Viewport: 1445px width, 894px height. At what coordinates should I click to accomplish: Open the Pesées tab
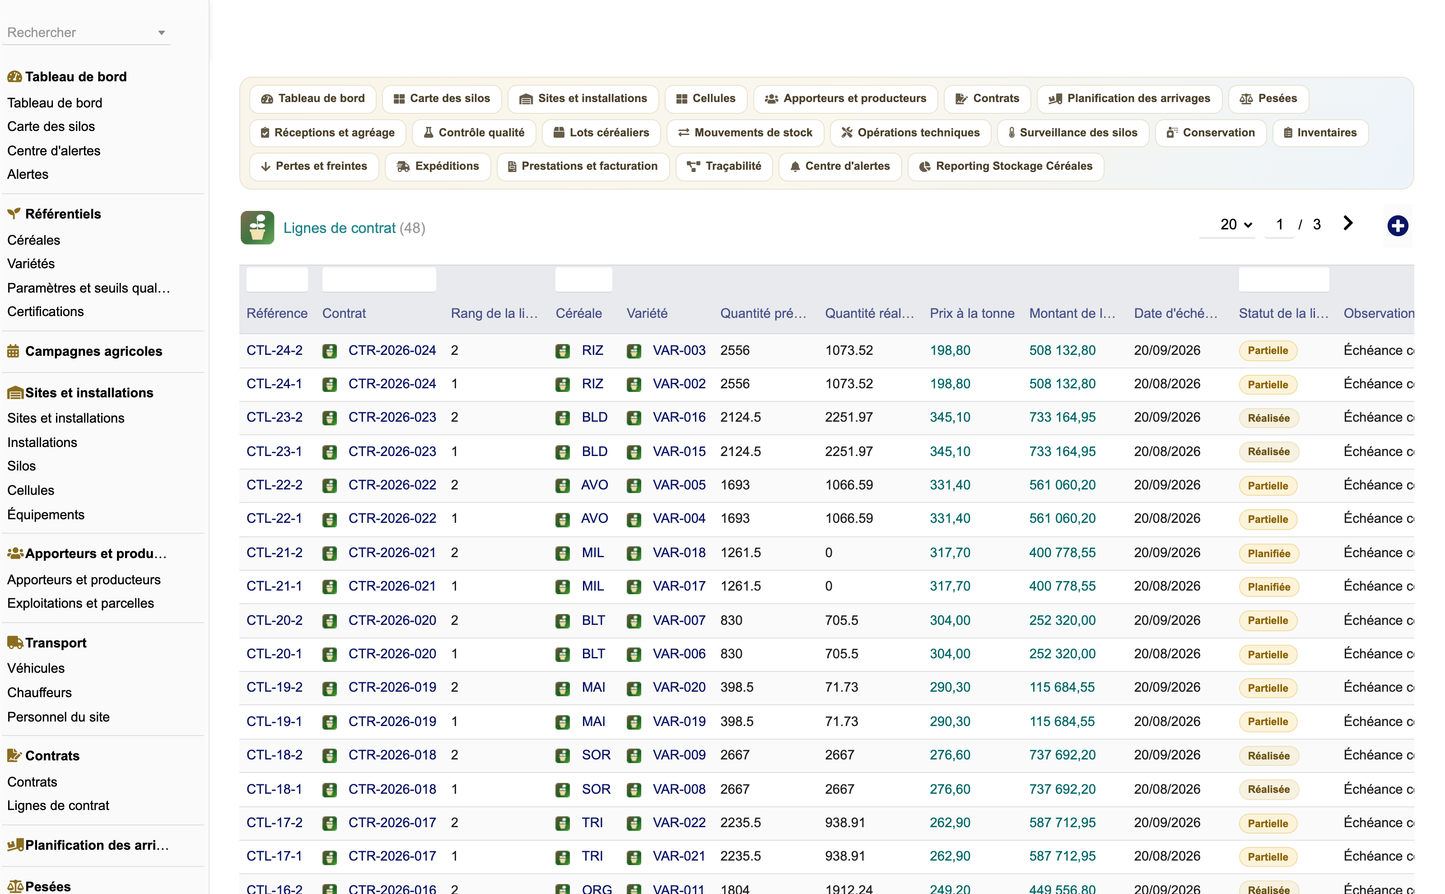click(x=1268, y=99)
